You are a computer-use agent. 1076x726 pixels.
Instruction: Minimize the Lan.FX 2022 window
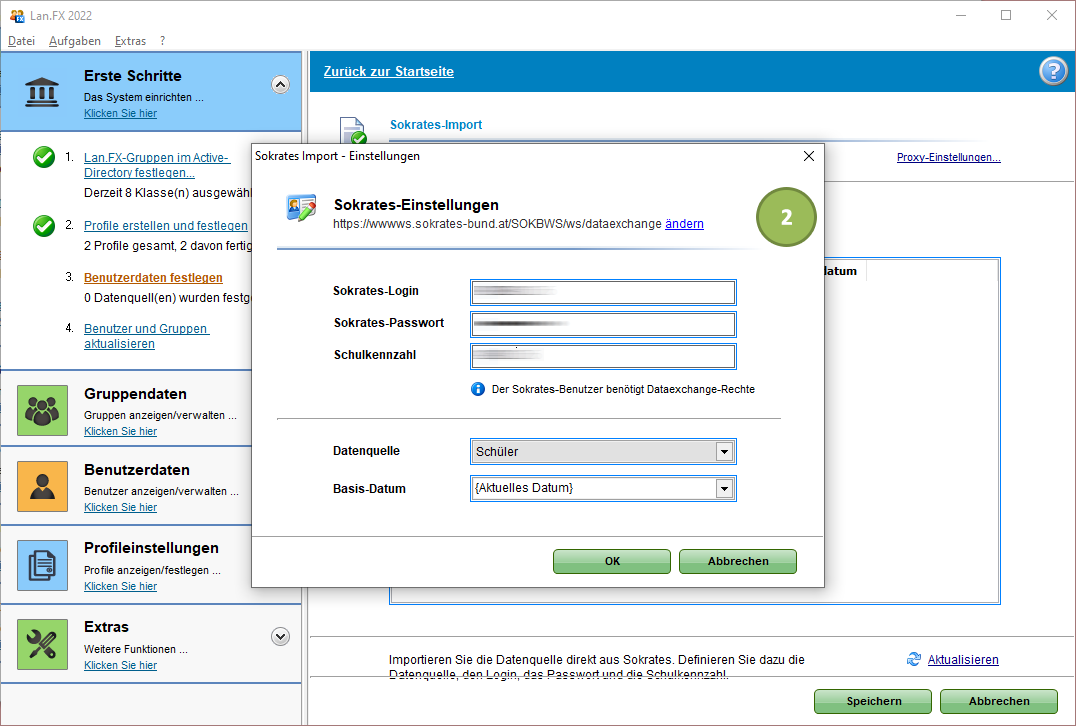point(961,15)
